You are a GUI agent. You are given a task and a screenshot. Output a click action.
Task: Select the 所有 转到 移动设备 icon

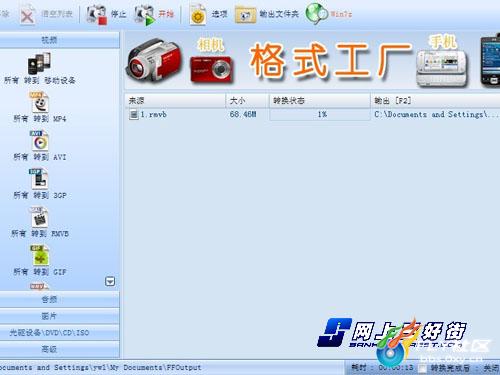point(39,63)
